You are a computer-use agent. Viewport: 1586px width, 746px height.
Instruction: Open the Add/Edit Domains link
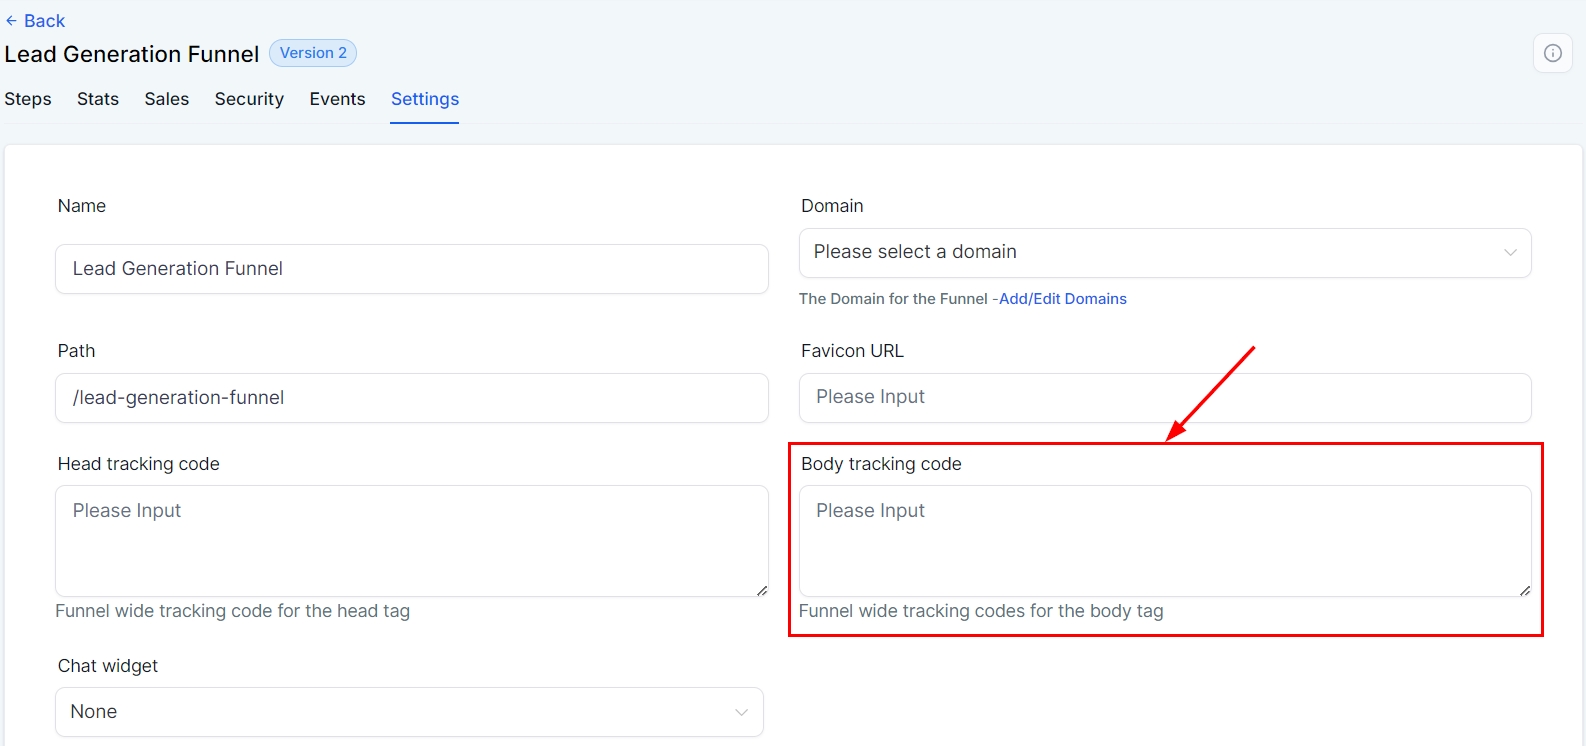(x=1062, y=299)
